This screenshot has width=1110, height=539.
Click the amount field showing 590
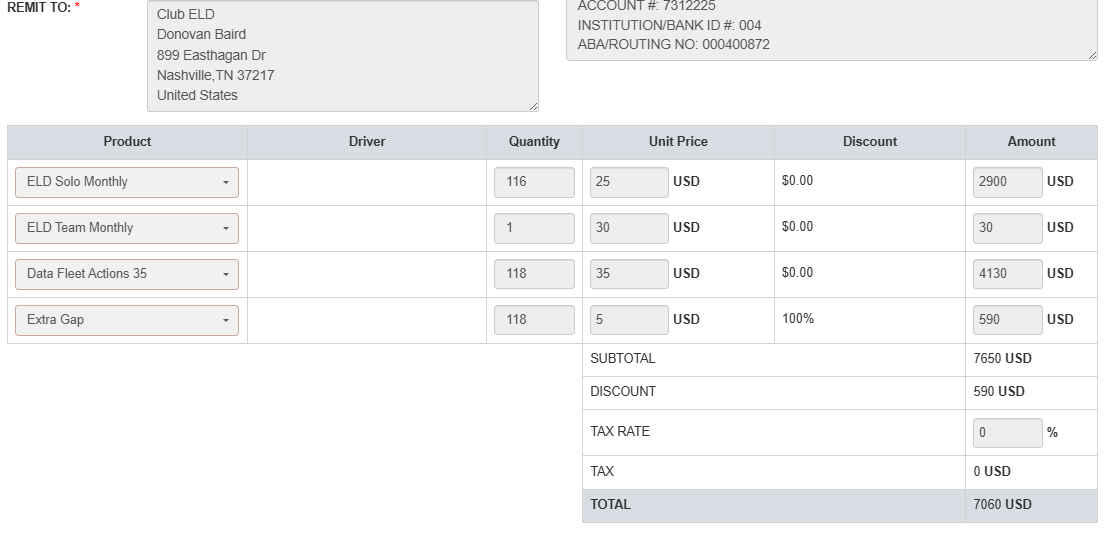[x=1007, y=320]
